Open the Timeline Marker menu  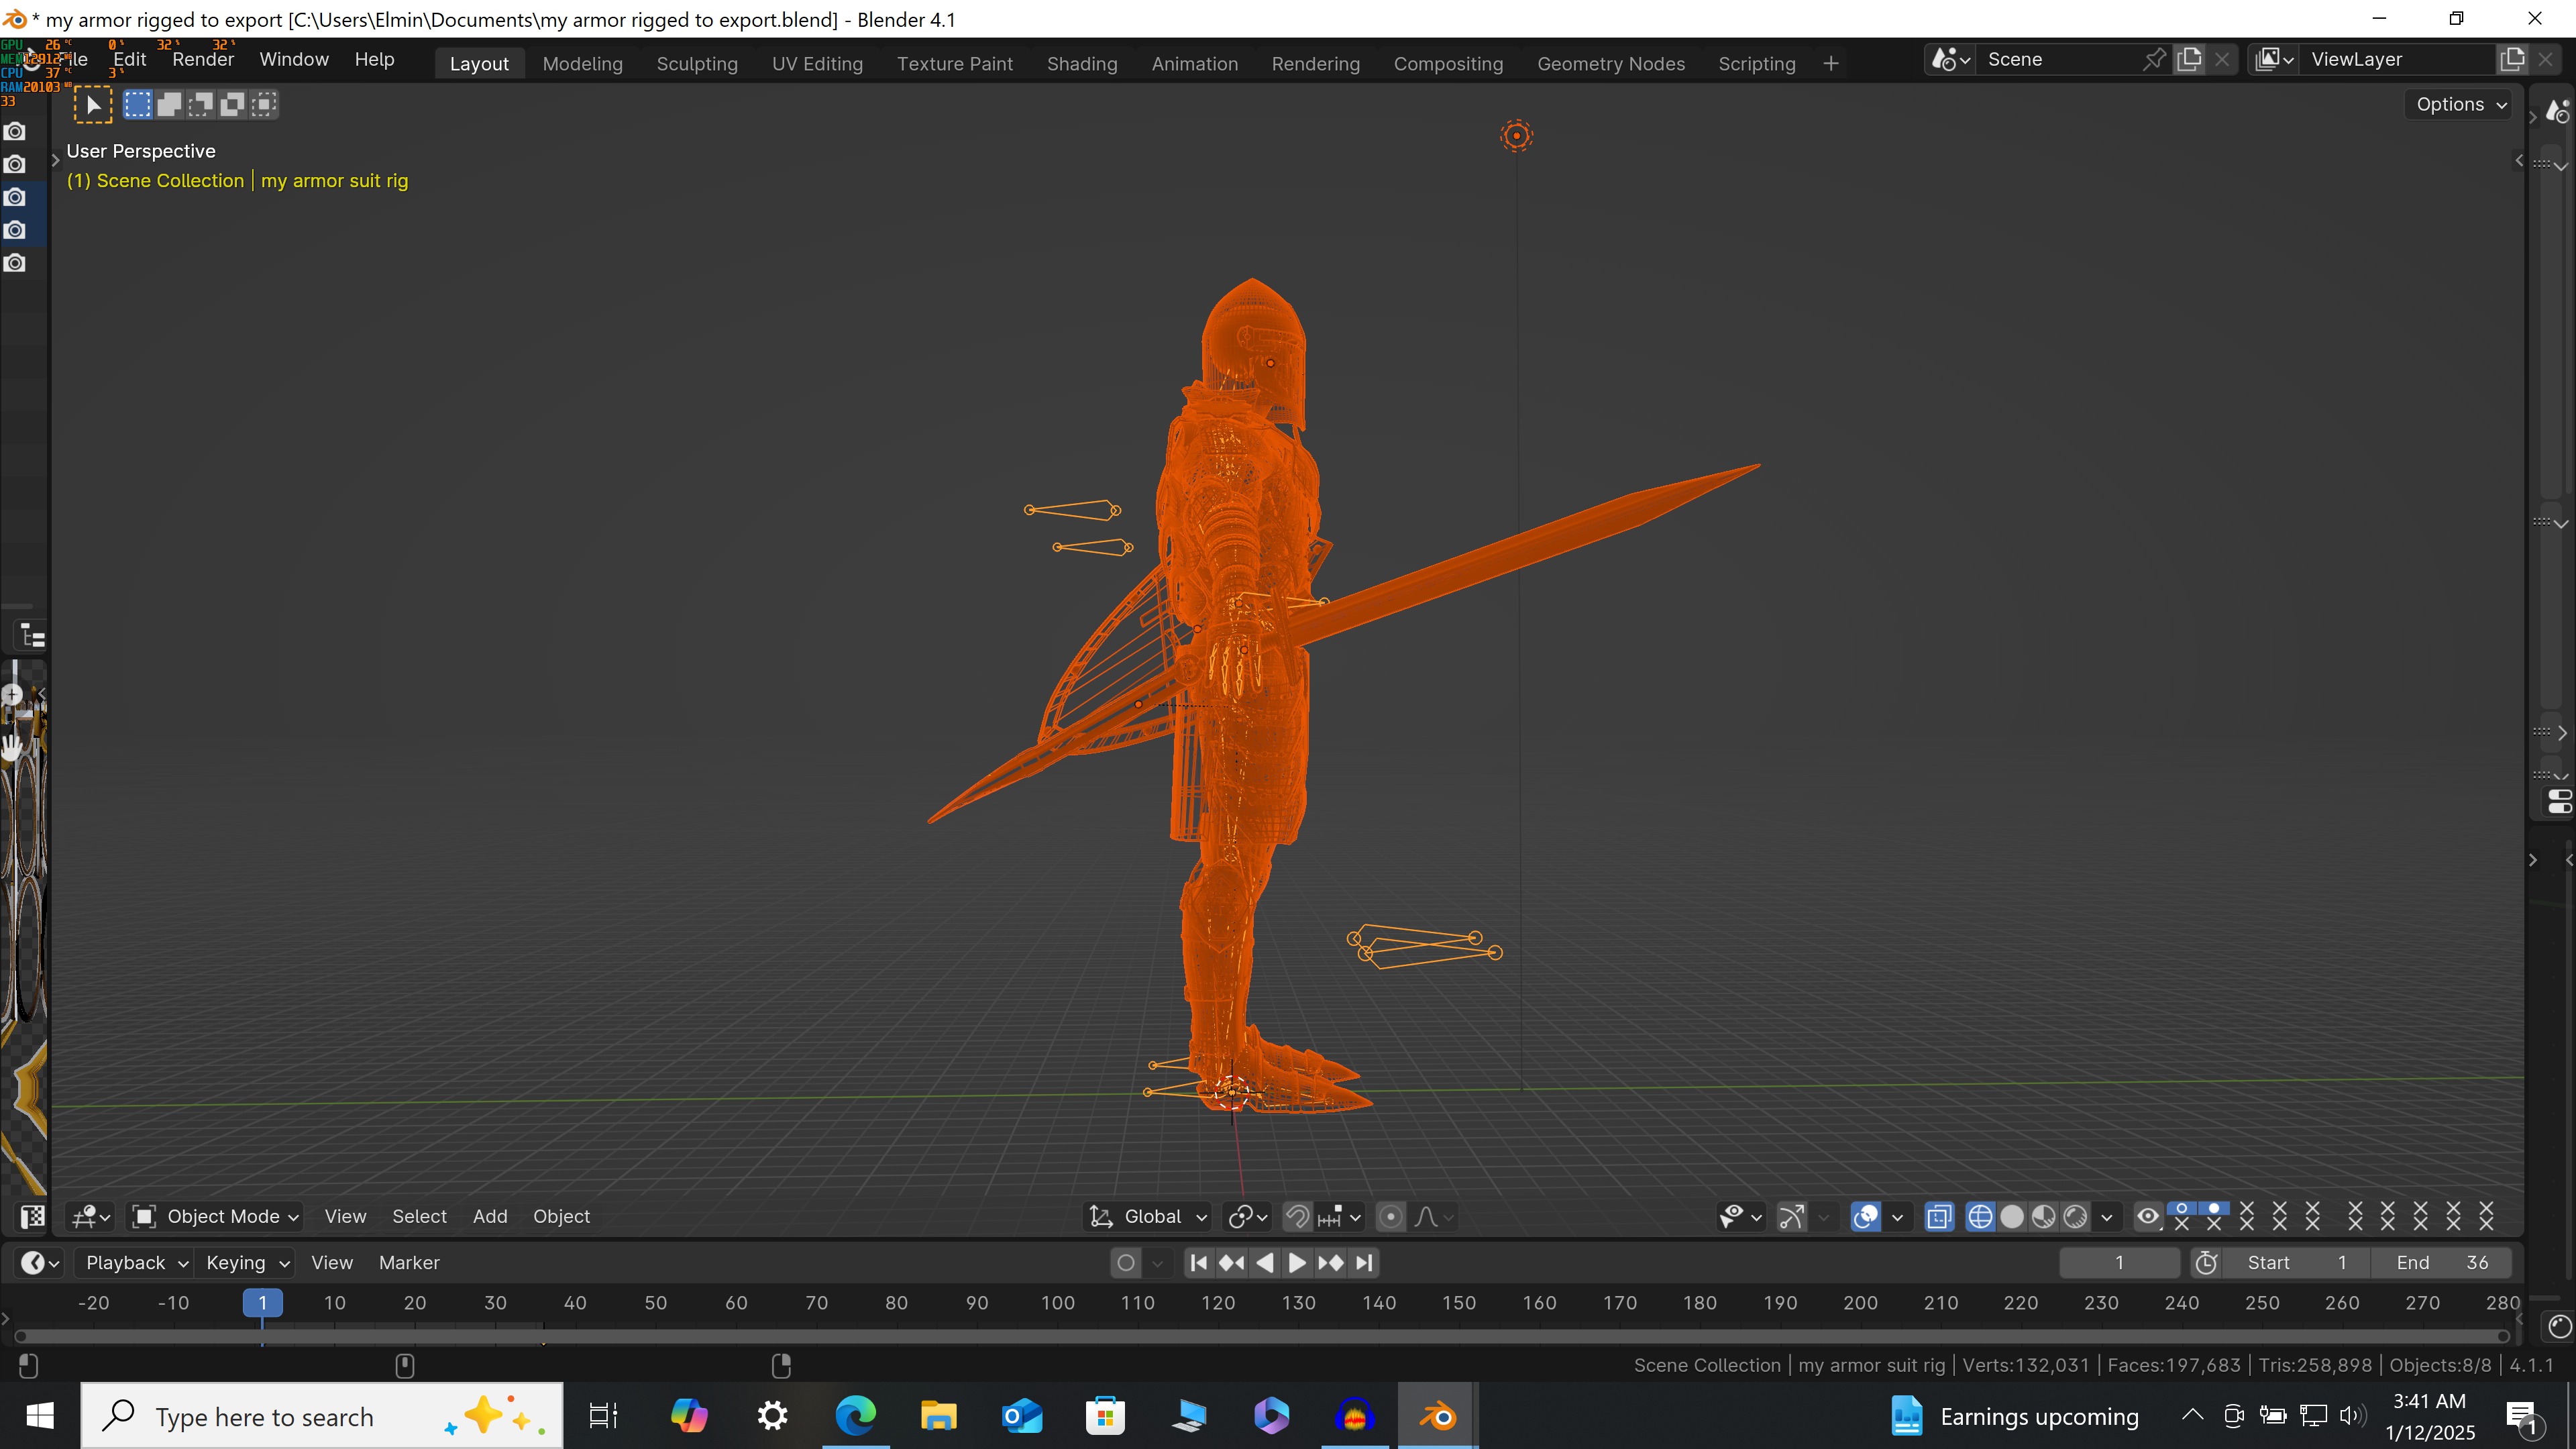coord(409,1263)
